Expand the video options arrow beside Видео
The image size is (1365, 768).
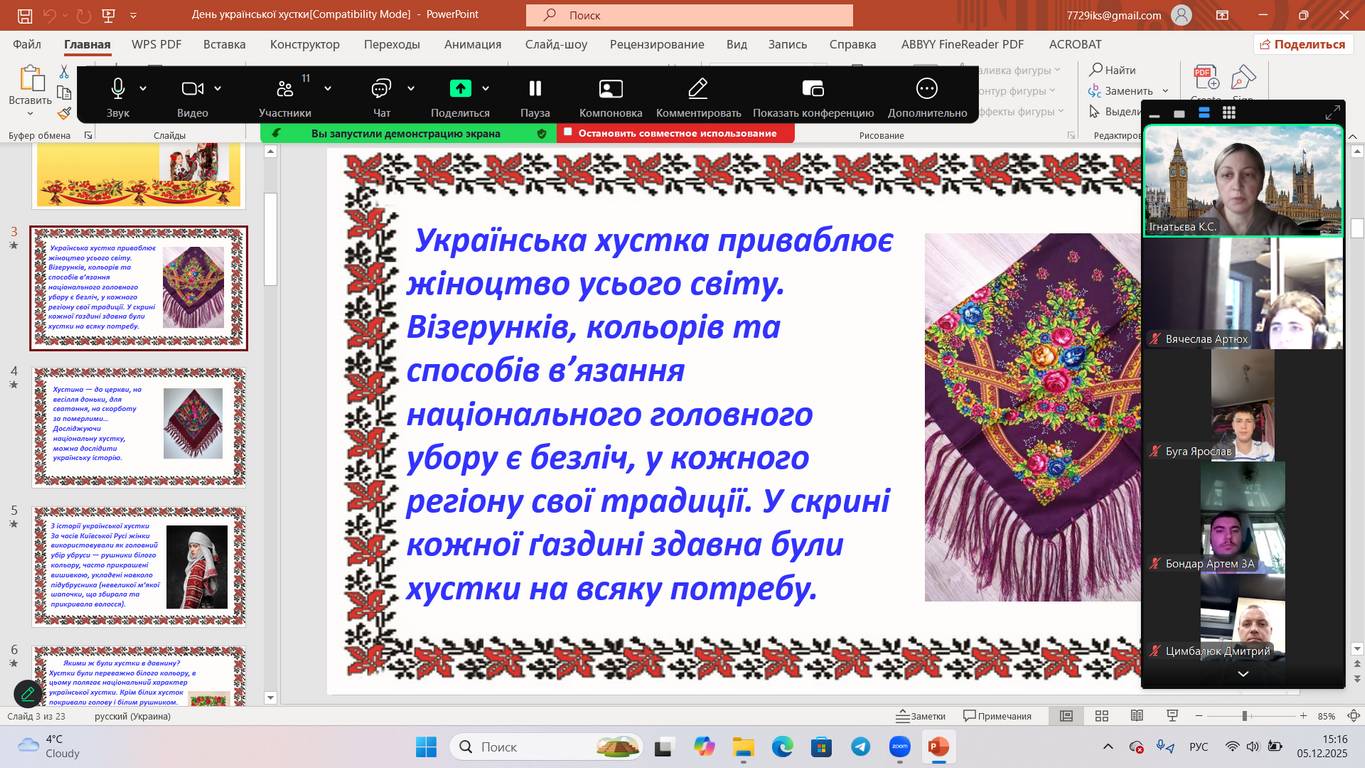click(x=218, y=89)
